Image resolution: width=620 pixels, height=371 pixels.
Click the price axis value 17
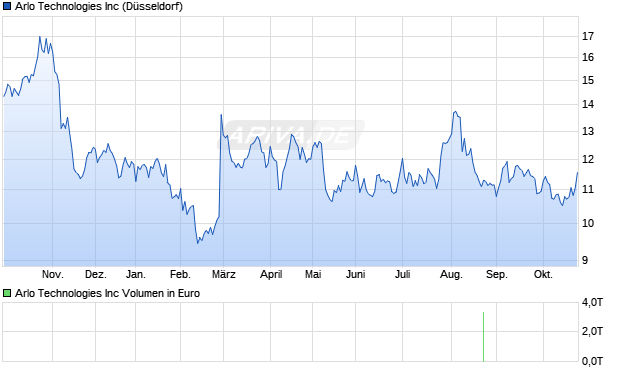coord(588,36)
